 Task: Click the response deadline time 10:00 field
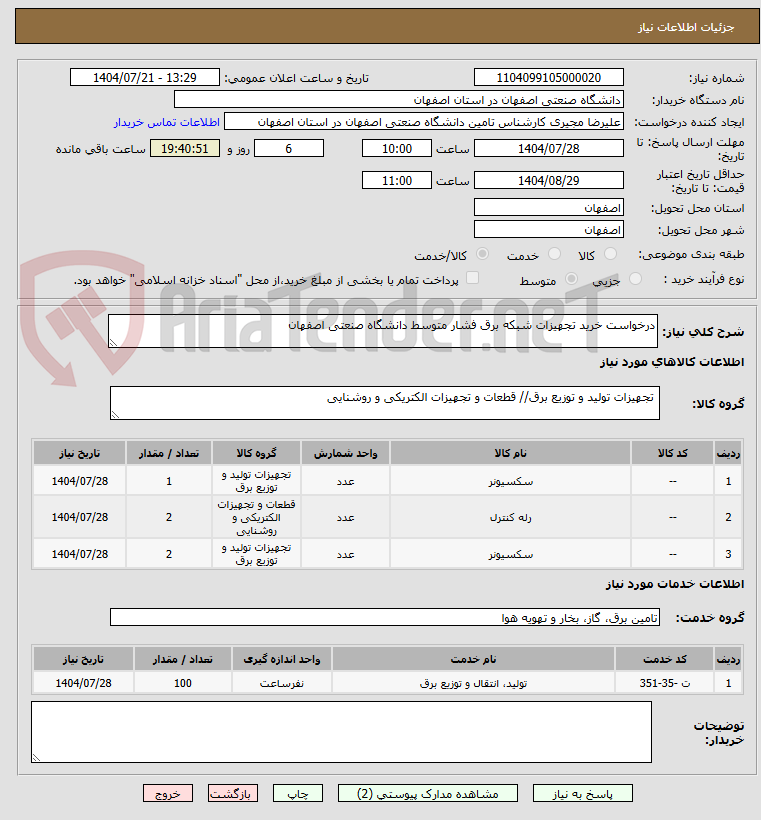click(x=397, y=148)
